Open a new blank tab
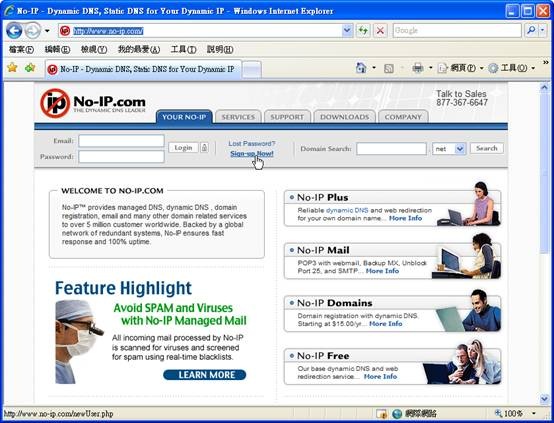Viewport: 554px width, 423px height. (x=252, y=70)
